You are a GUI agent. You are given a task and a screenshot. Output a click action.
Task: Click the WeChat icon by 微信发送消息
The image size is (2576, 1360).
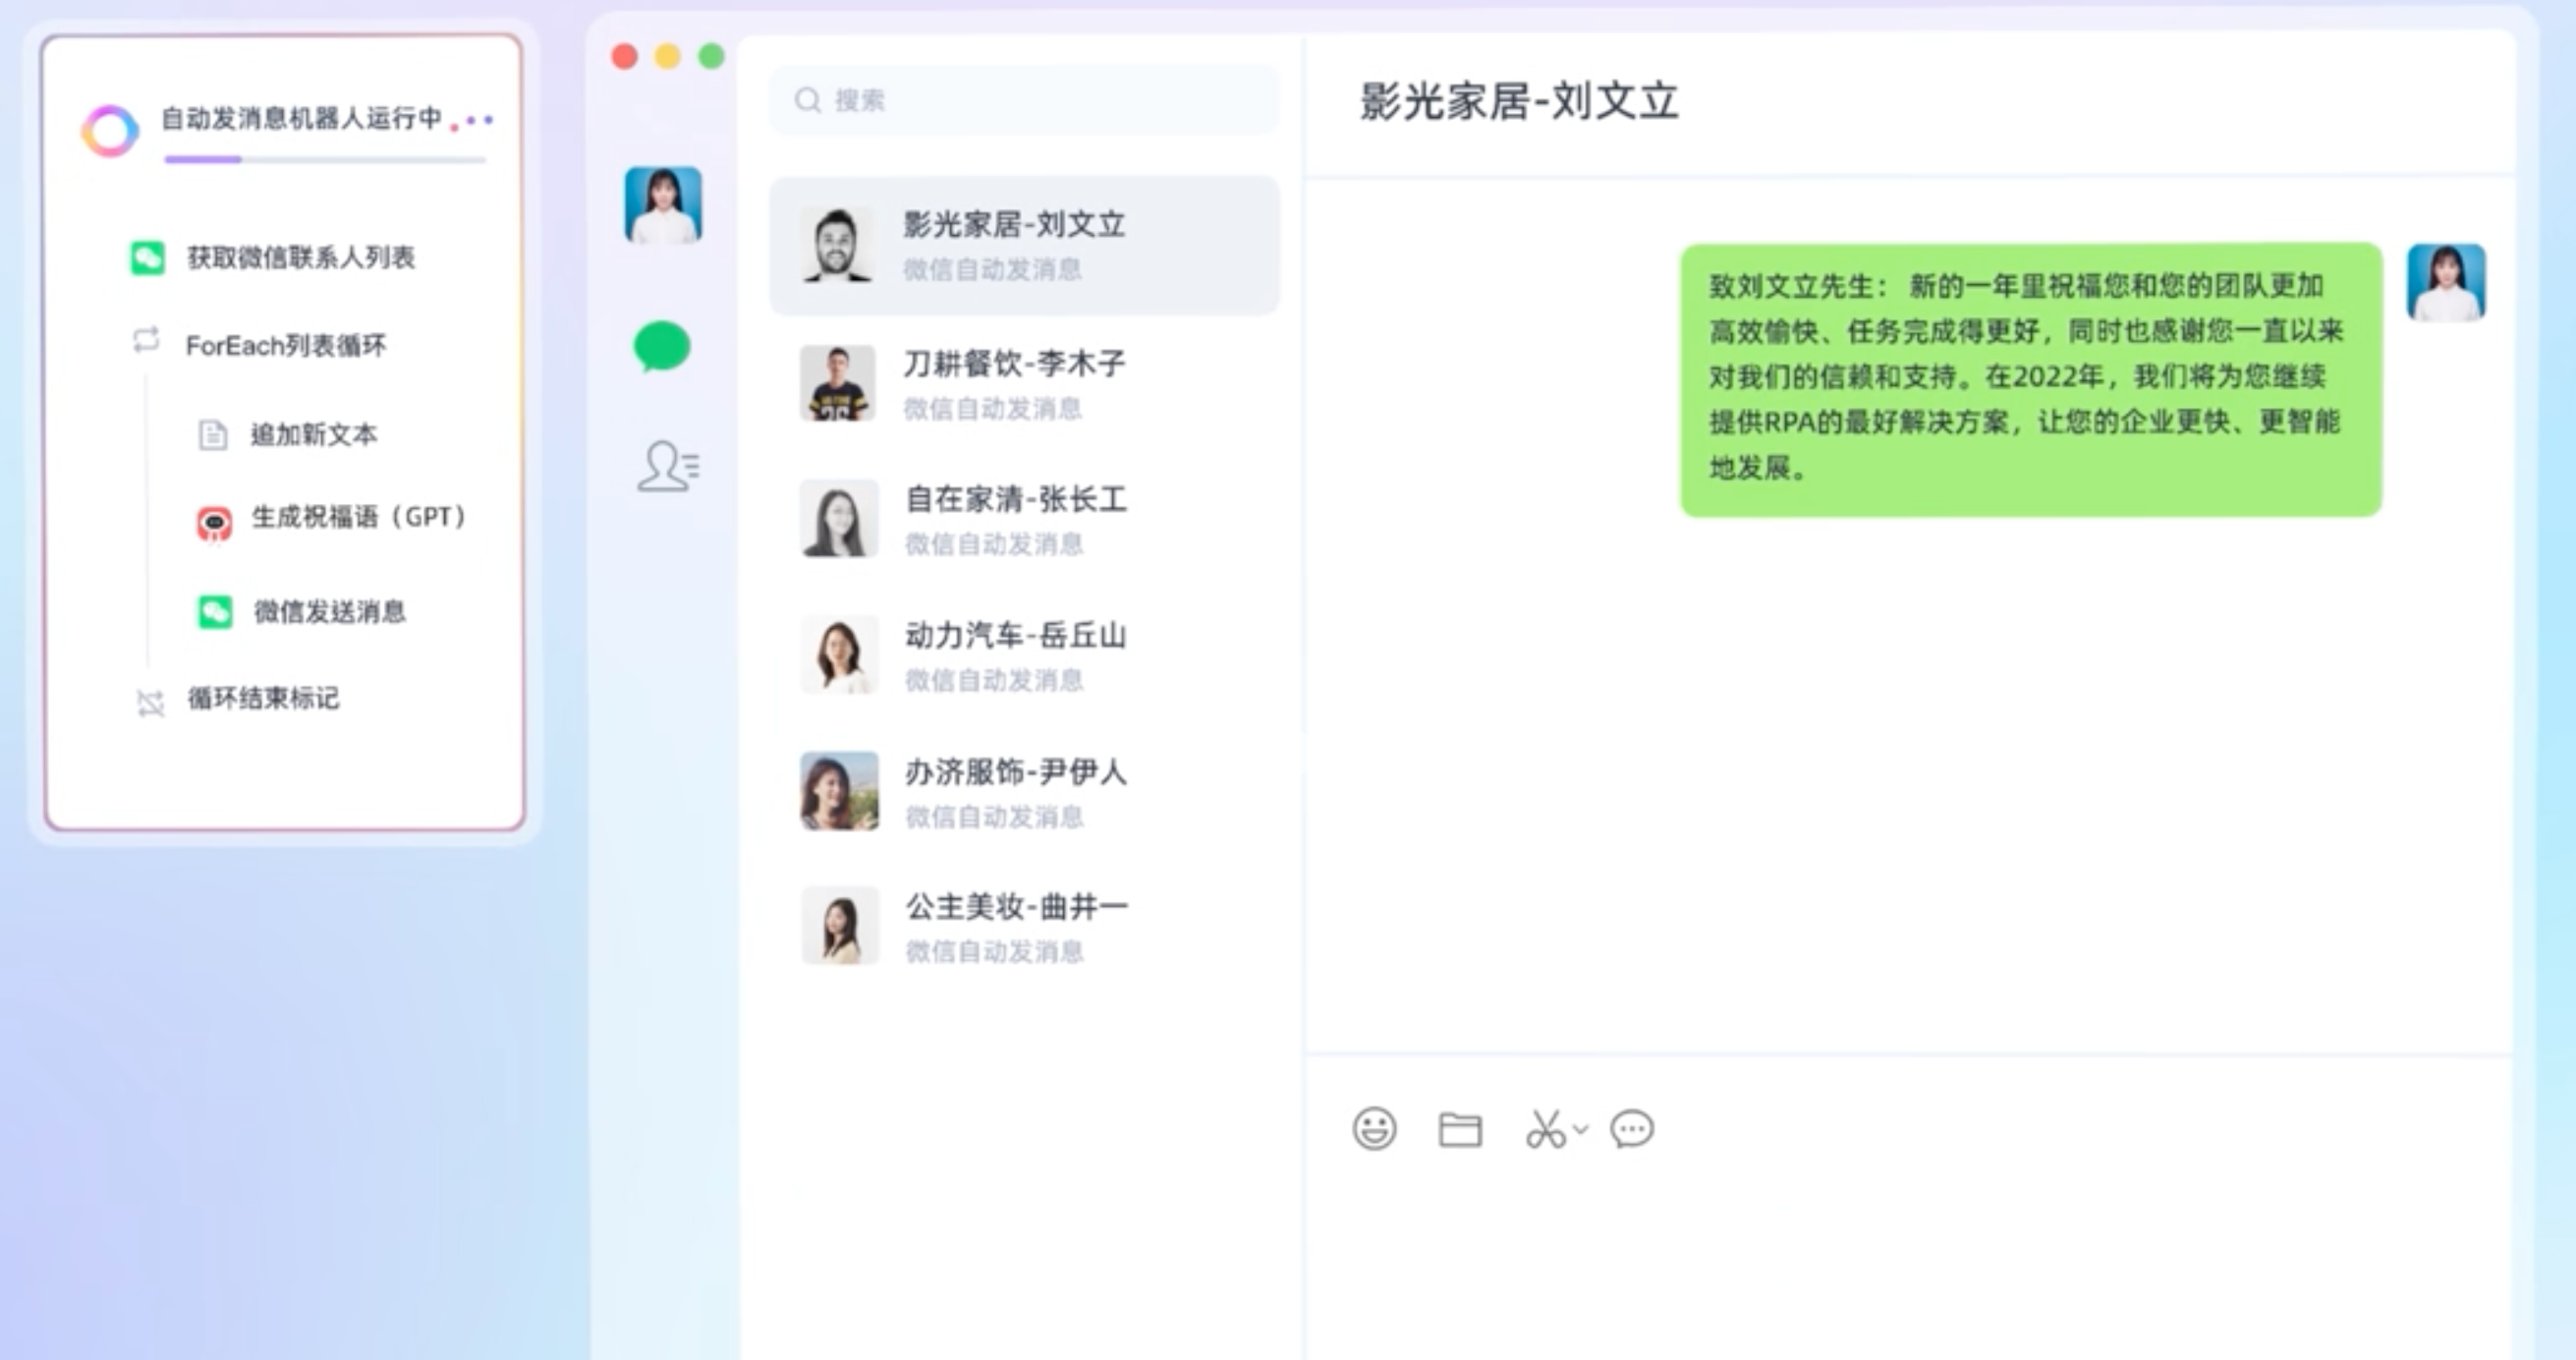coord(214,612)
